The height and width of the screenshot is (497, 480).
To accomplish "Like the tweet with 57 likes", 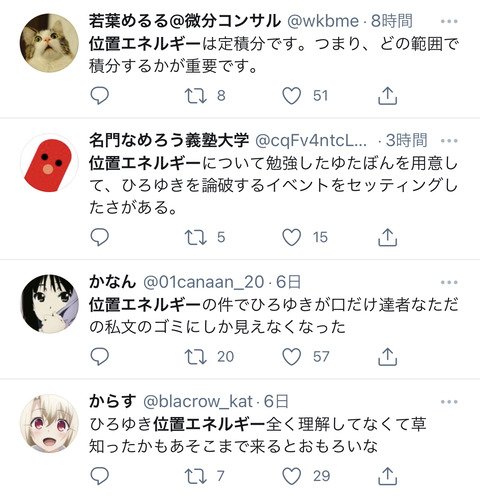I will (x=292, y=357).
